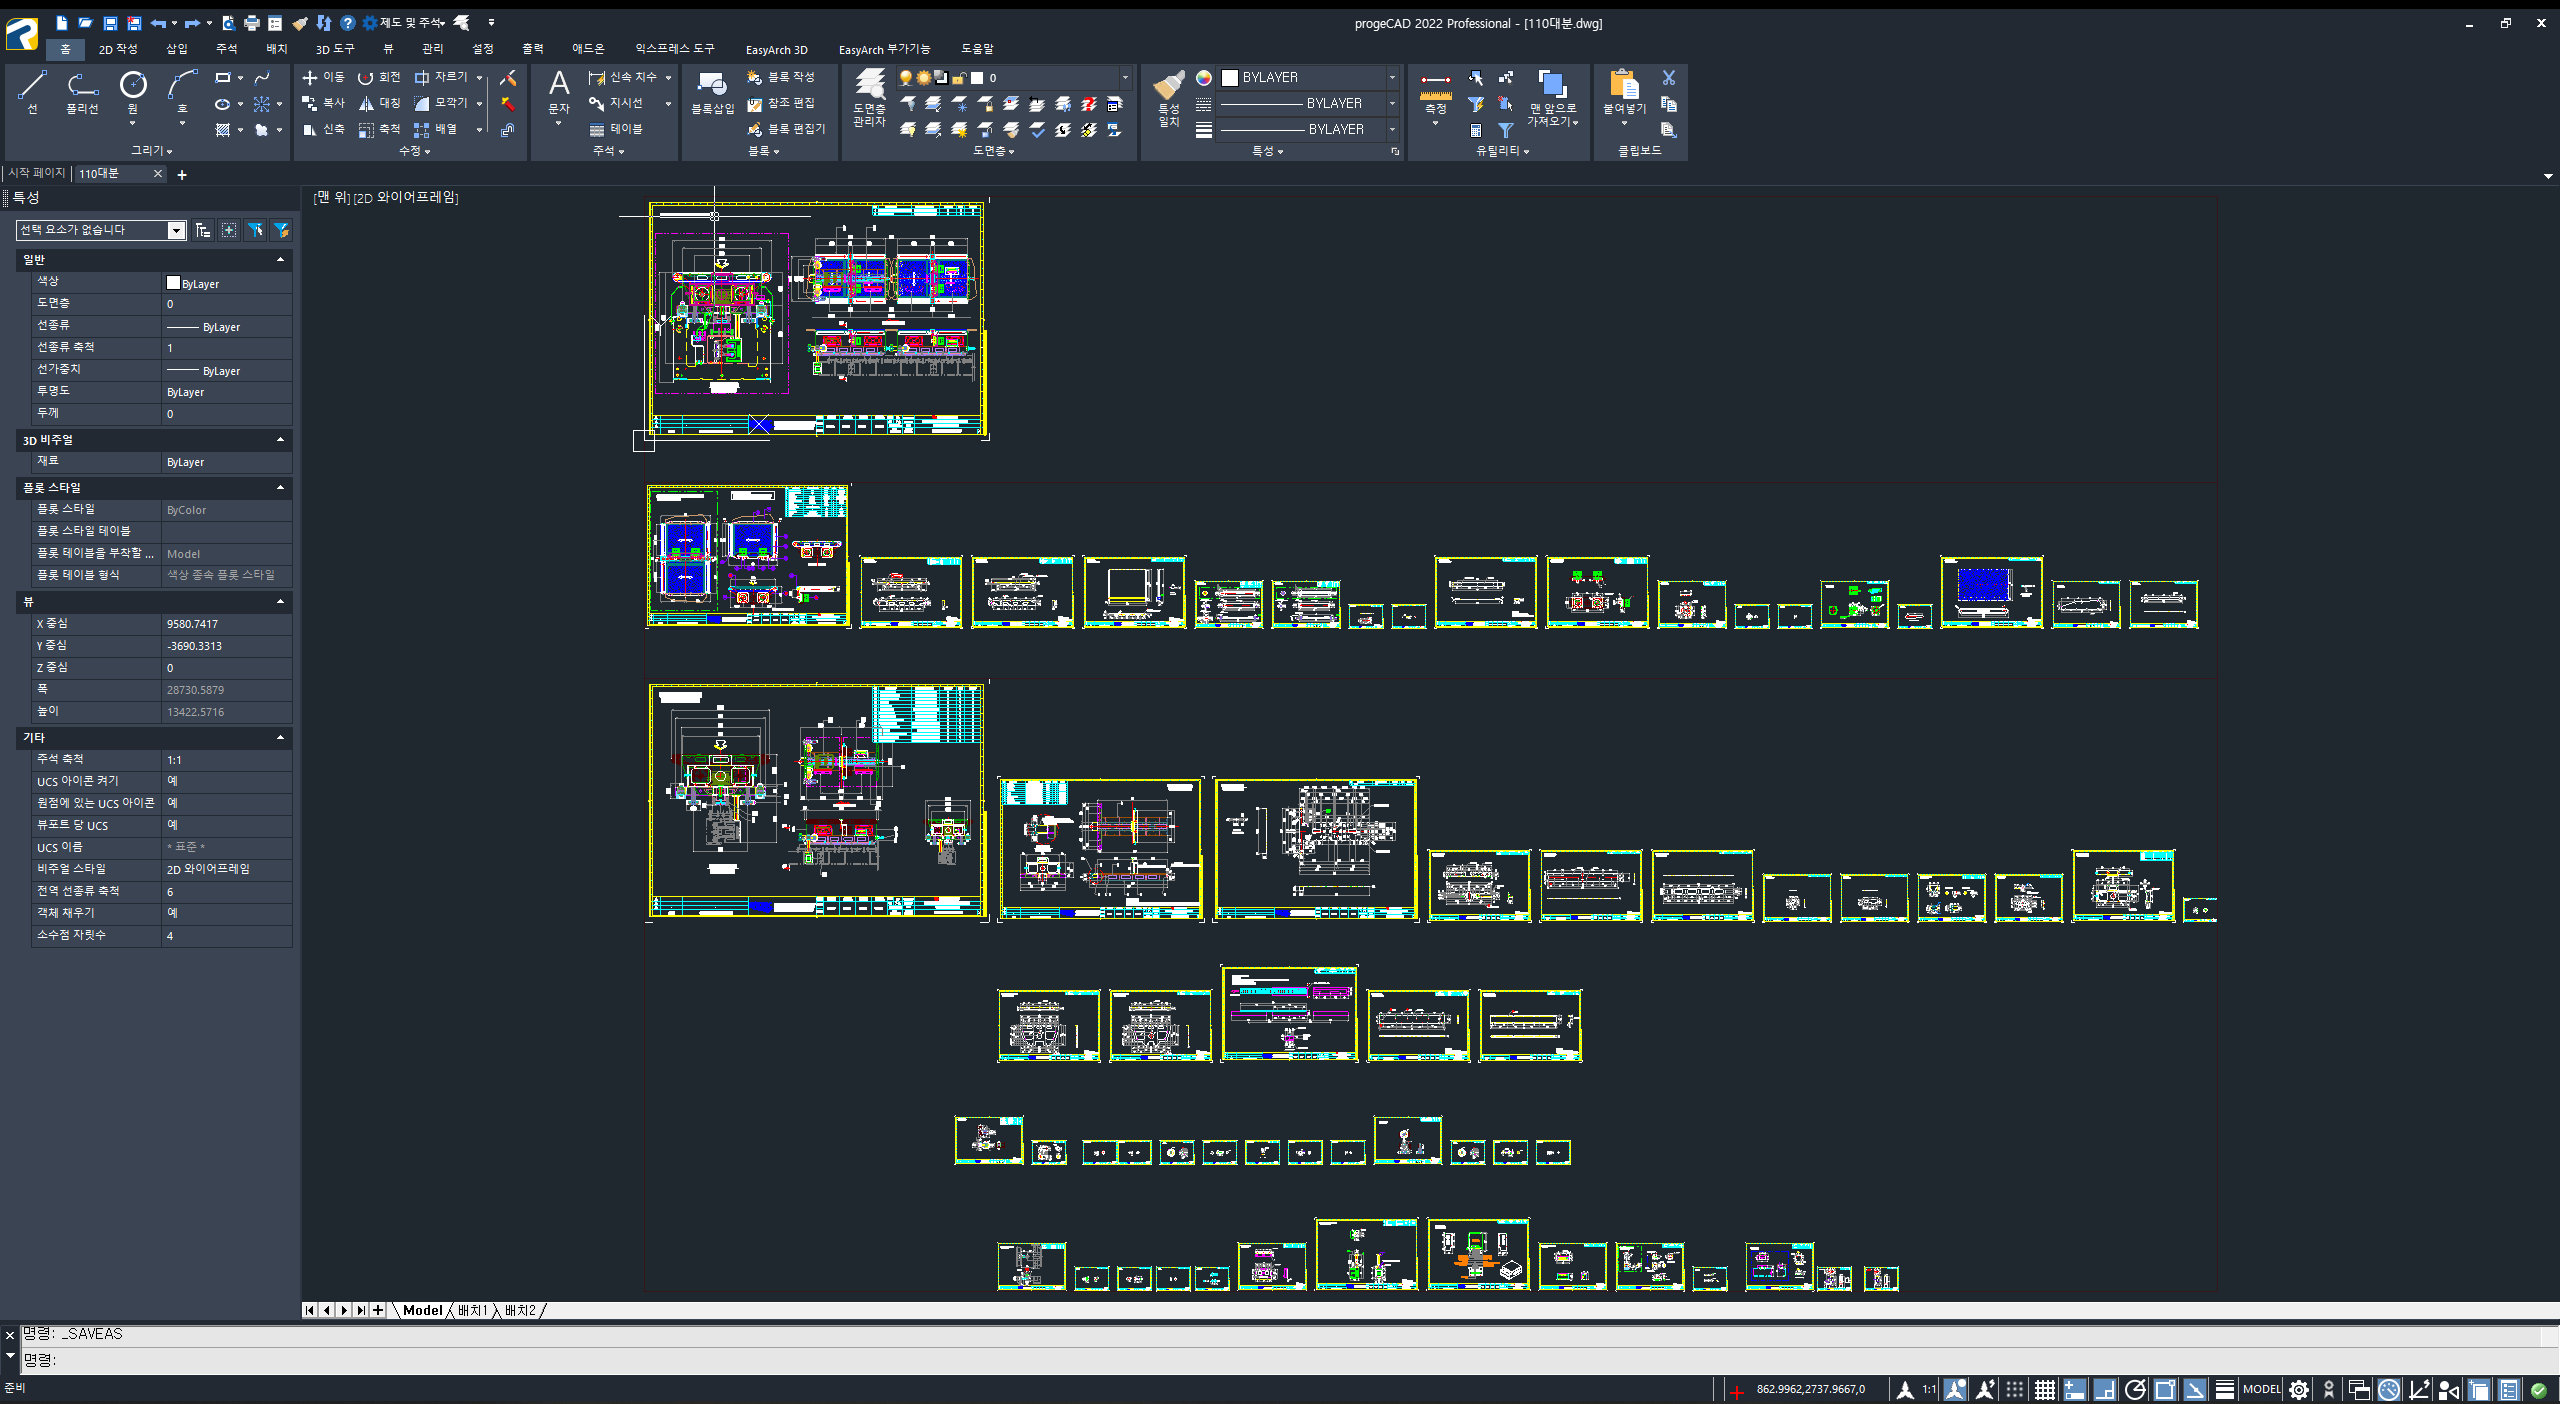2560x1404 pixels.
Task: Click Create Block (블록 작성)
Action: coord(781,77)
